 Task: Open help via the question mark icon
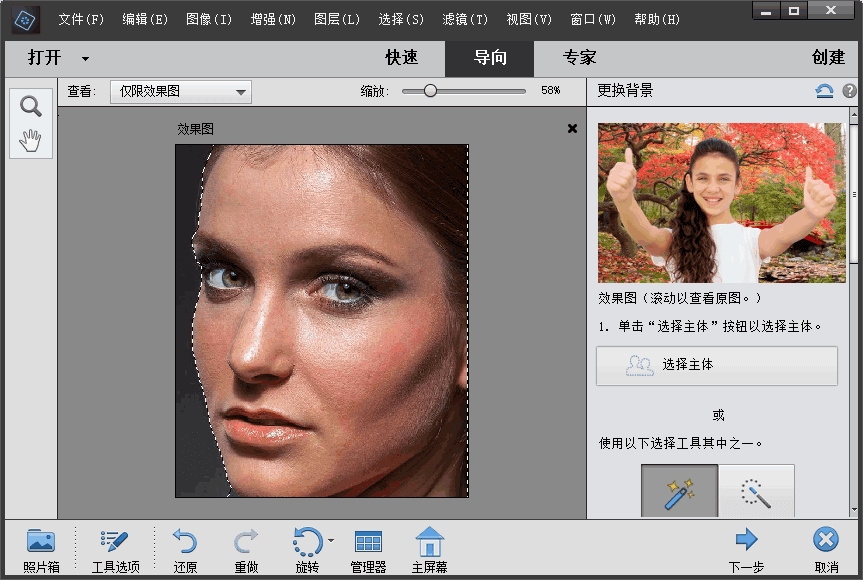(x=849, y=90)
